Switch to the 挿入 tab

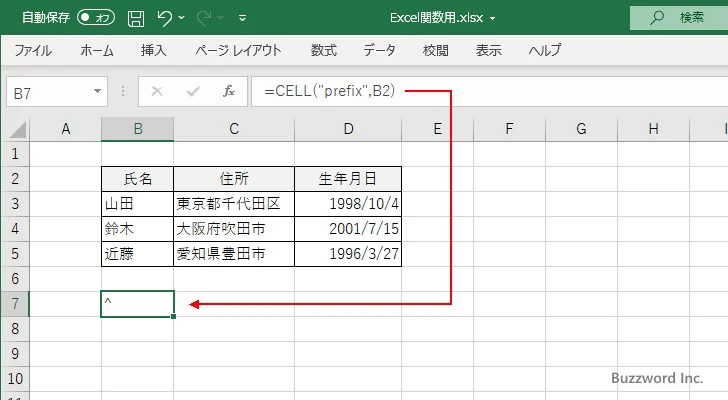(154, 50)
